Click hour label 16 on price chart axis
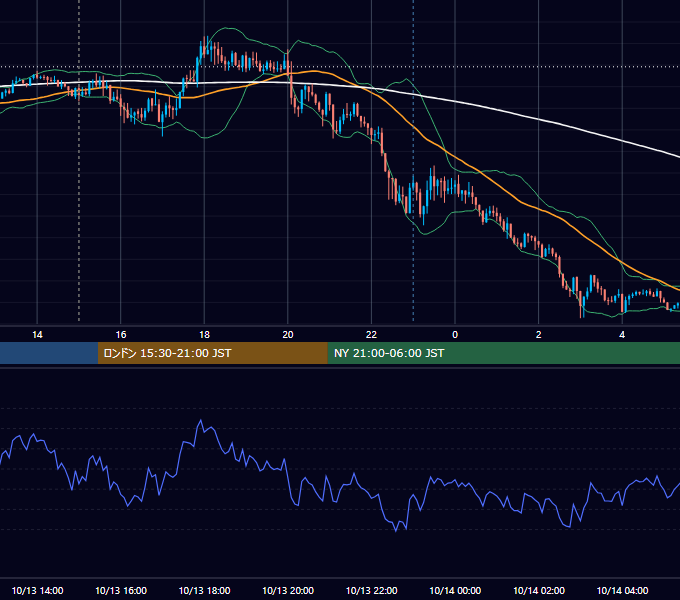Image resolution: width=680 pixels, height=600 pixels. (x=121, y=334)
